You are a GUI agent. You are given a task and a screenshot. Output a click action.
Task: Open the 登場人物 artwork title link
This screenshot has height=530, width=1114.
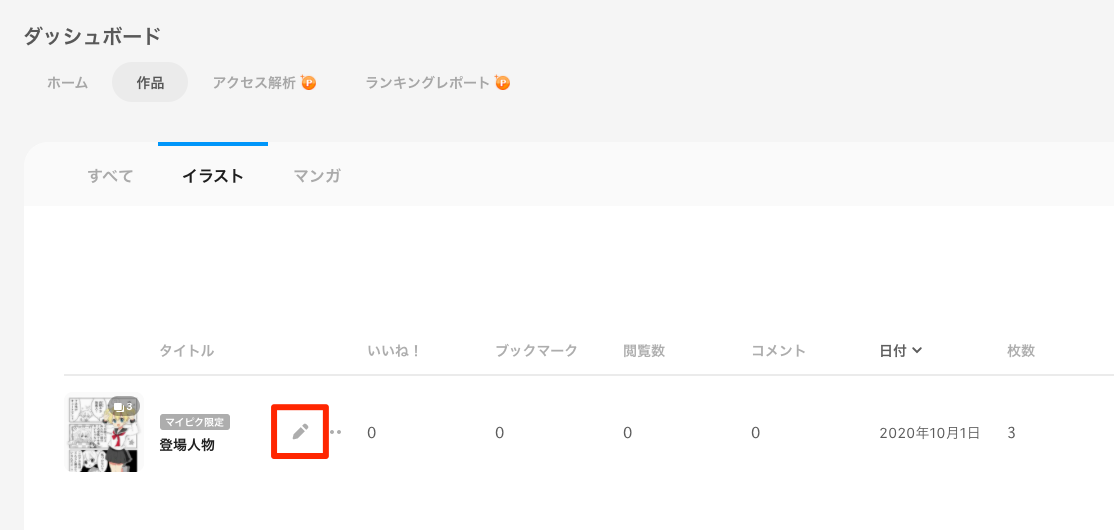point(187,445)
